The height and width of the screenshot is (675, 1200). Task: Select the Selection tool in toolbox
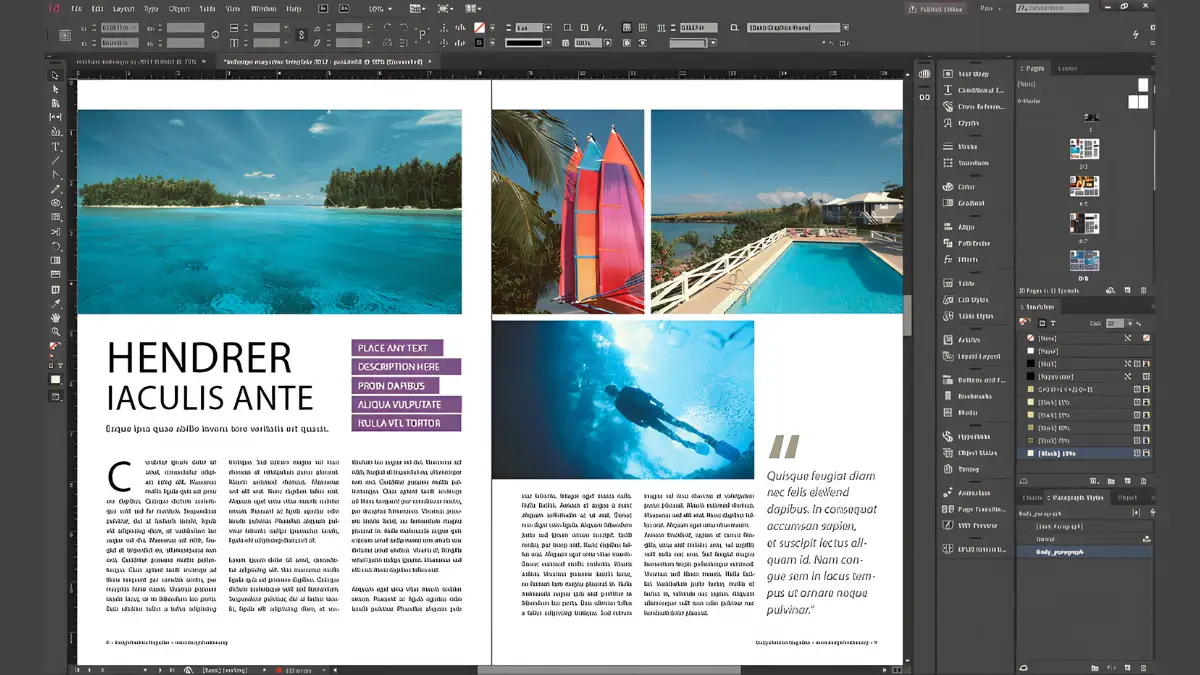tap(56, 75)
